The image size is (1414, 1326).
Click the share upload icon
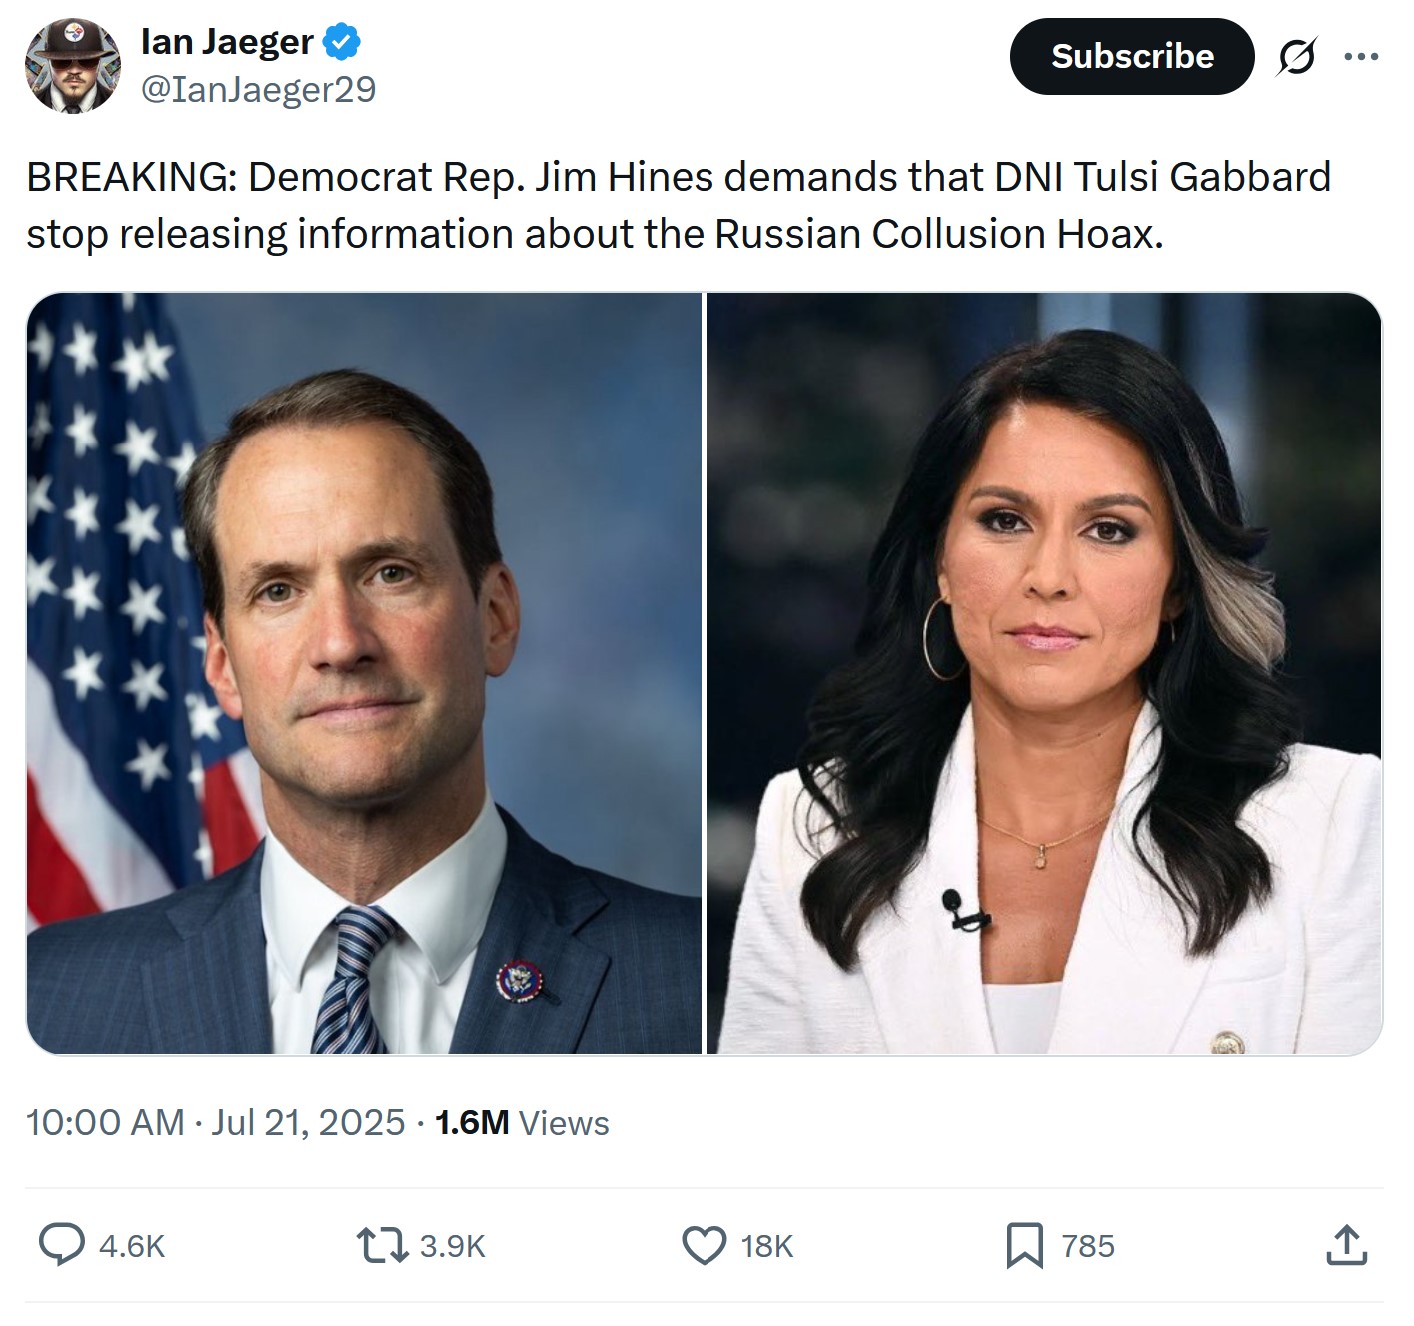(x=1346, y=1245)
